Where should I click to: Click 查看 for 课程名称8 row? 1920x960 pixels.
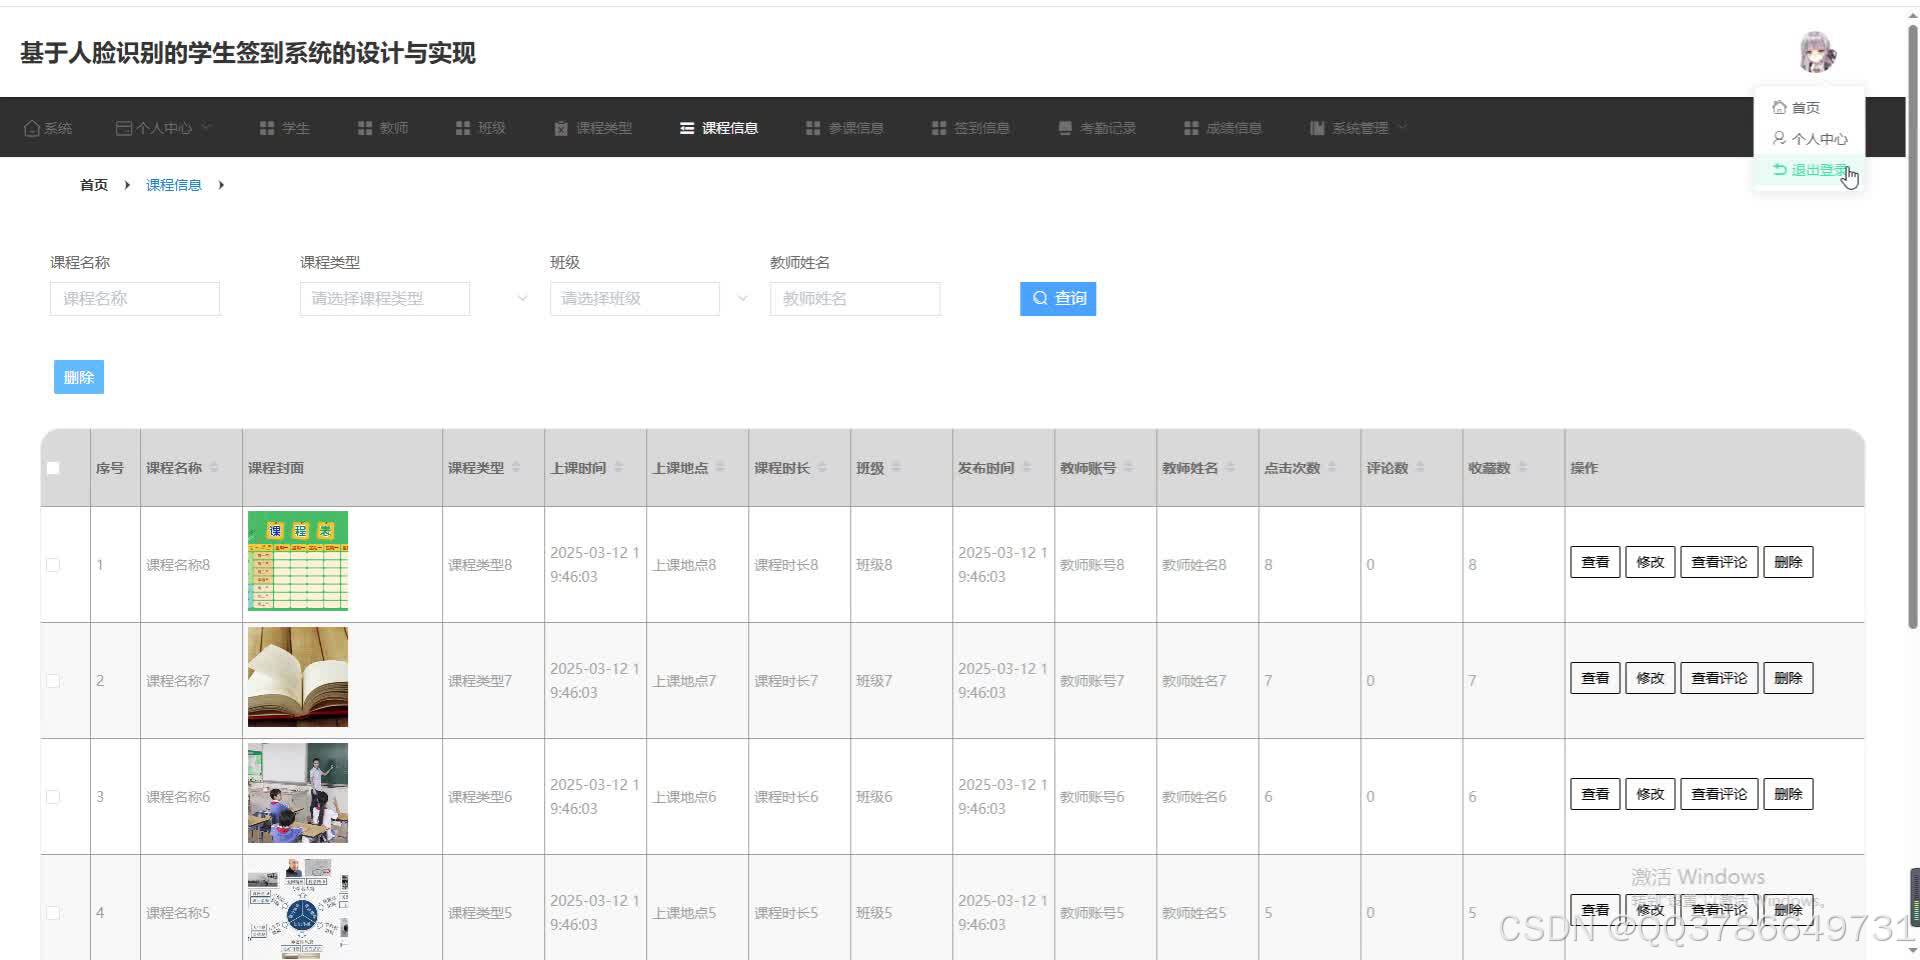point(1595,562)
